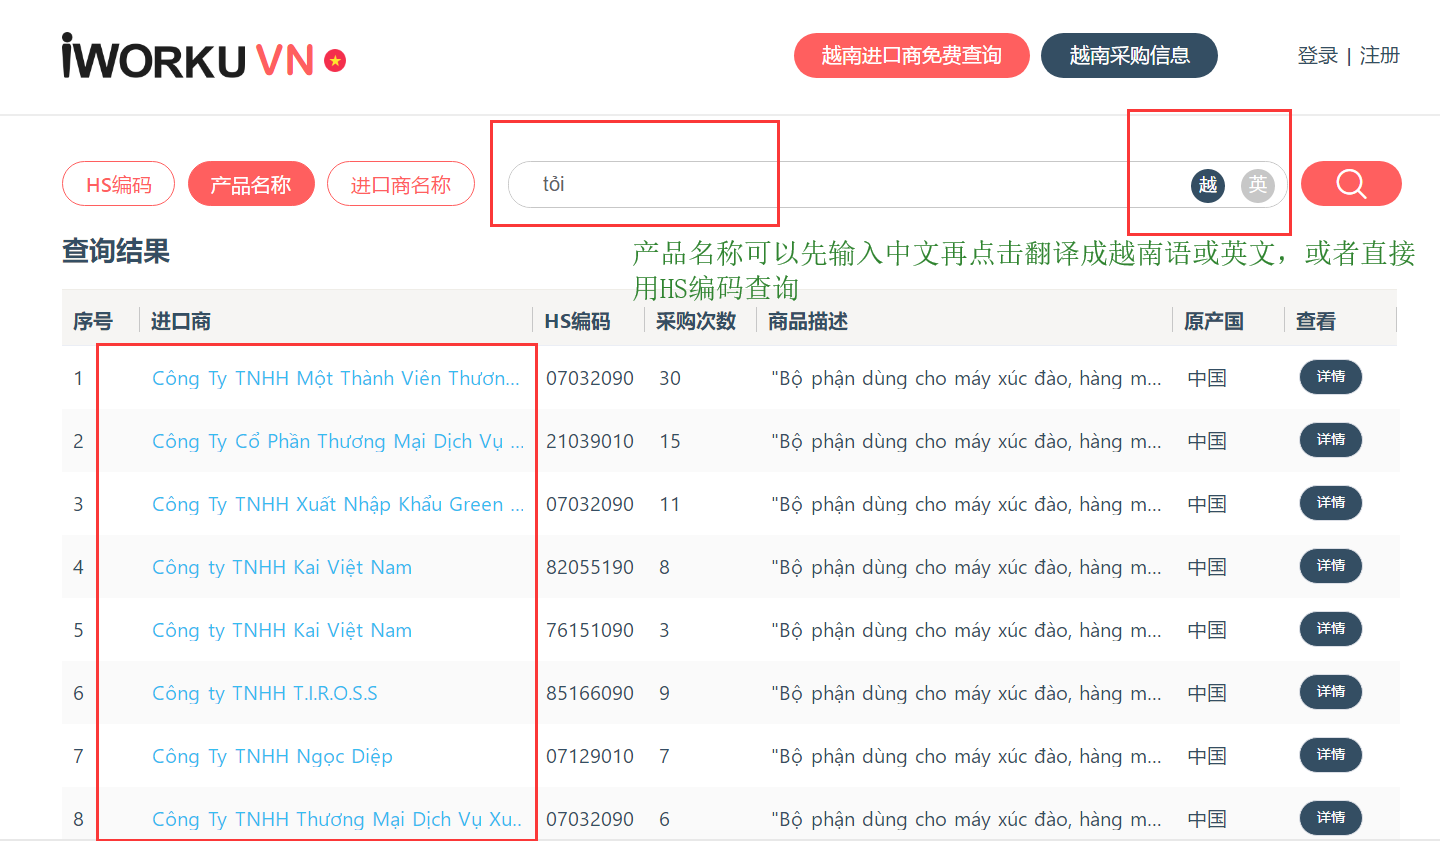Click the 原产国 column header

1214,321
